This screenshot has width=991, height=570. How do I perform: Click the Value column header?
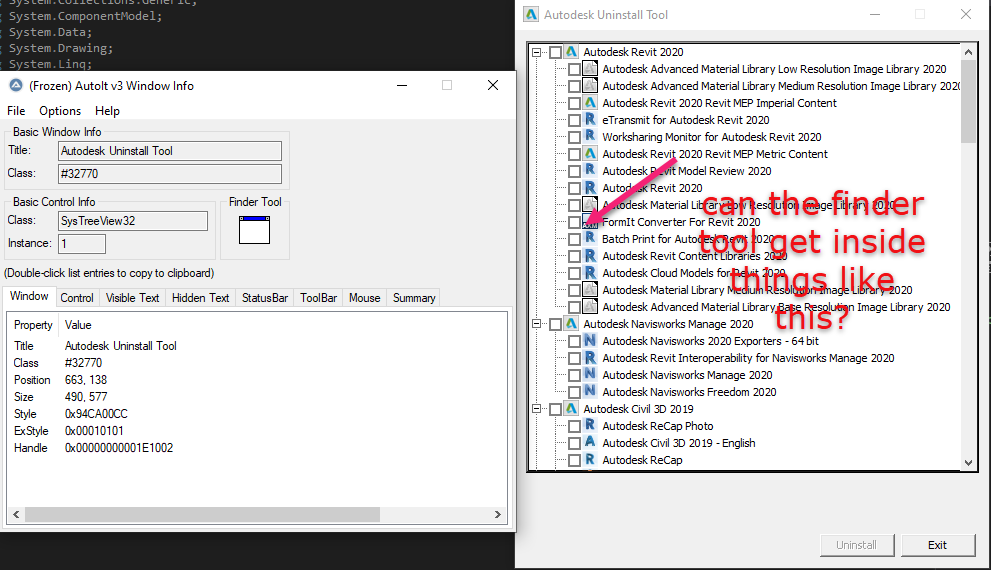[78, 325]
